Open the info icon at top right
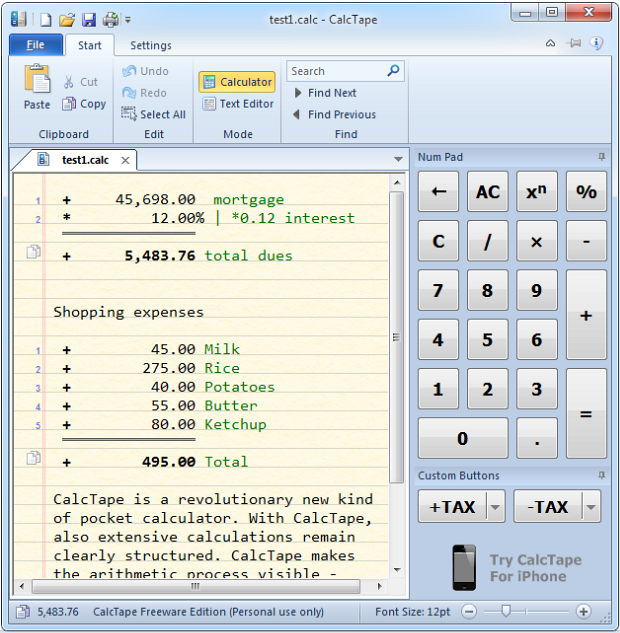Screen dimensions: 620x633 pos(596,42)
